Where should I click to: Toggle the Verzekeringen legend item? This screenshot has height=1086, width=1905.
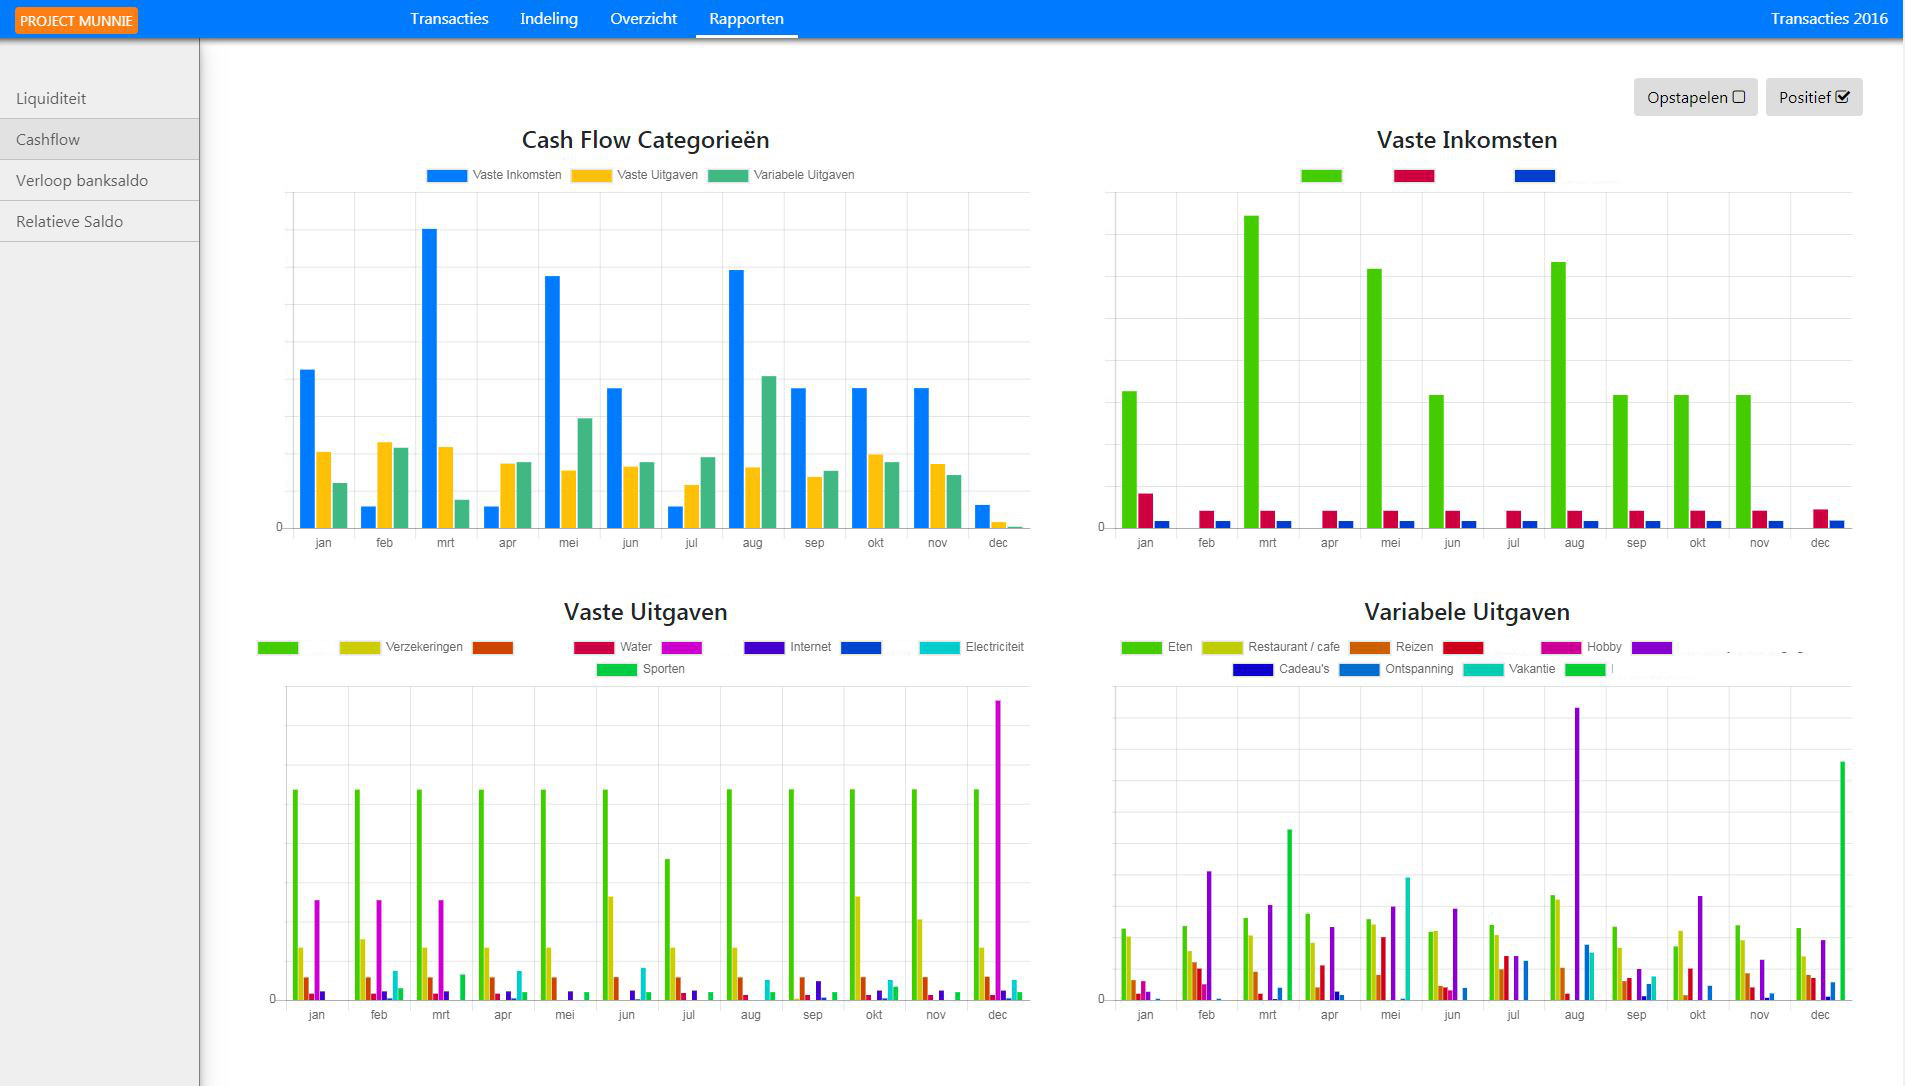401,647
